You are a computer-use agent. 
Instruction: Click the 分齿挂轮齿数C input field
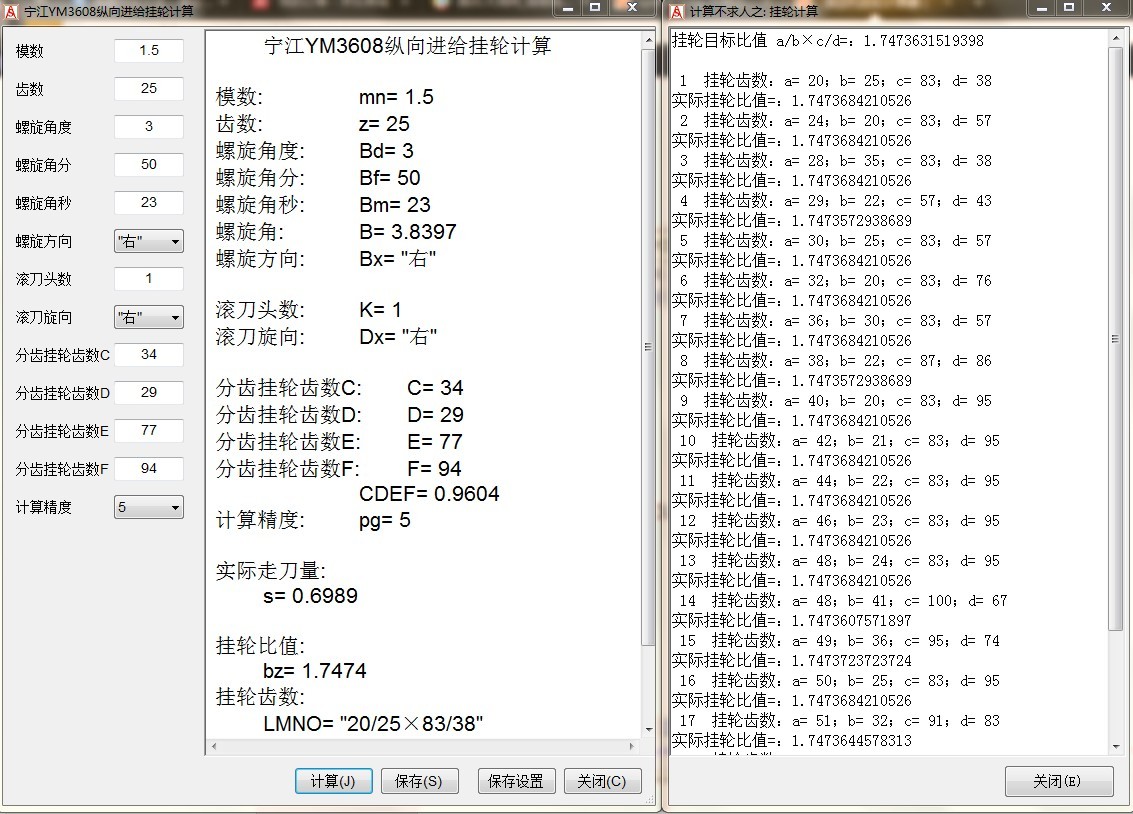[x=149, y=355]
